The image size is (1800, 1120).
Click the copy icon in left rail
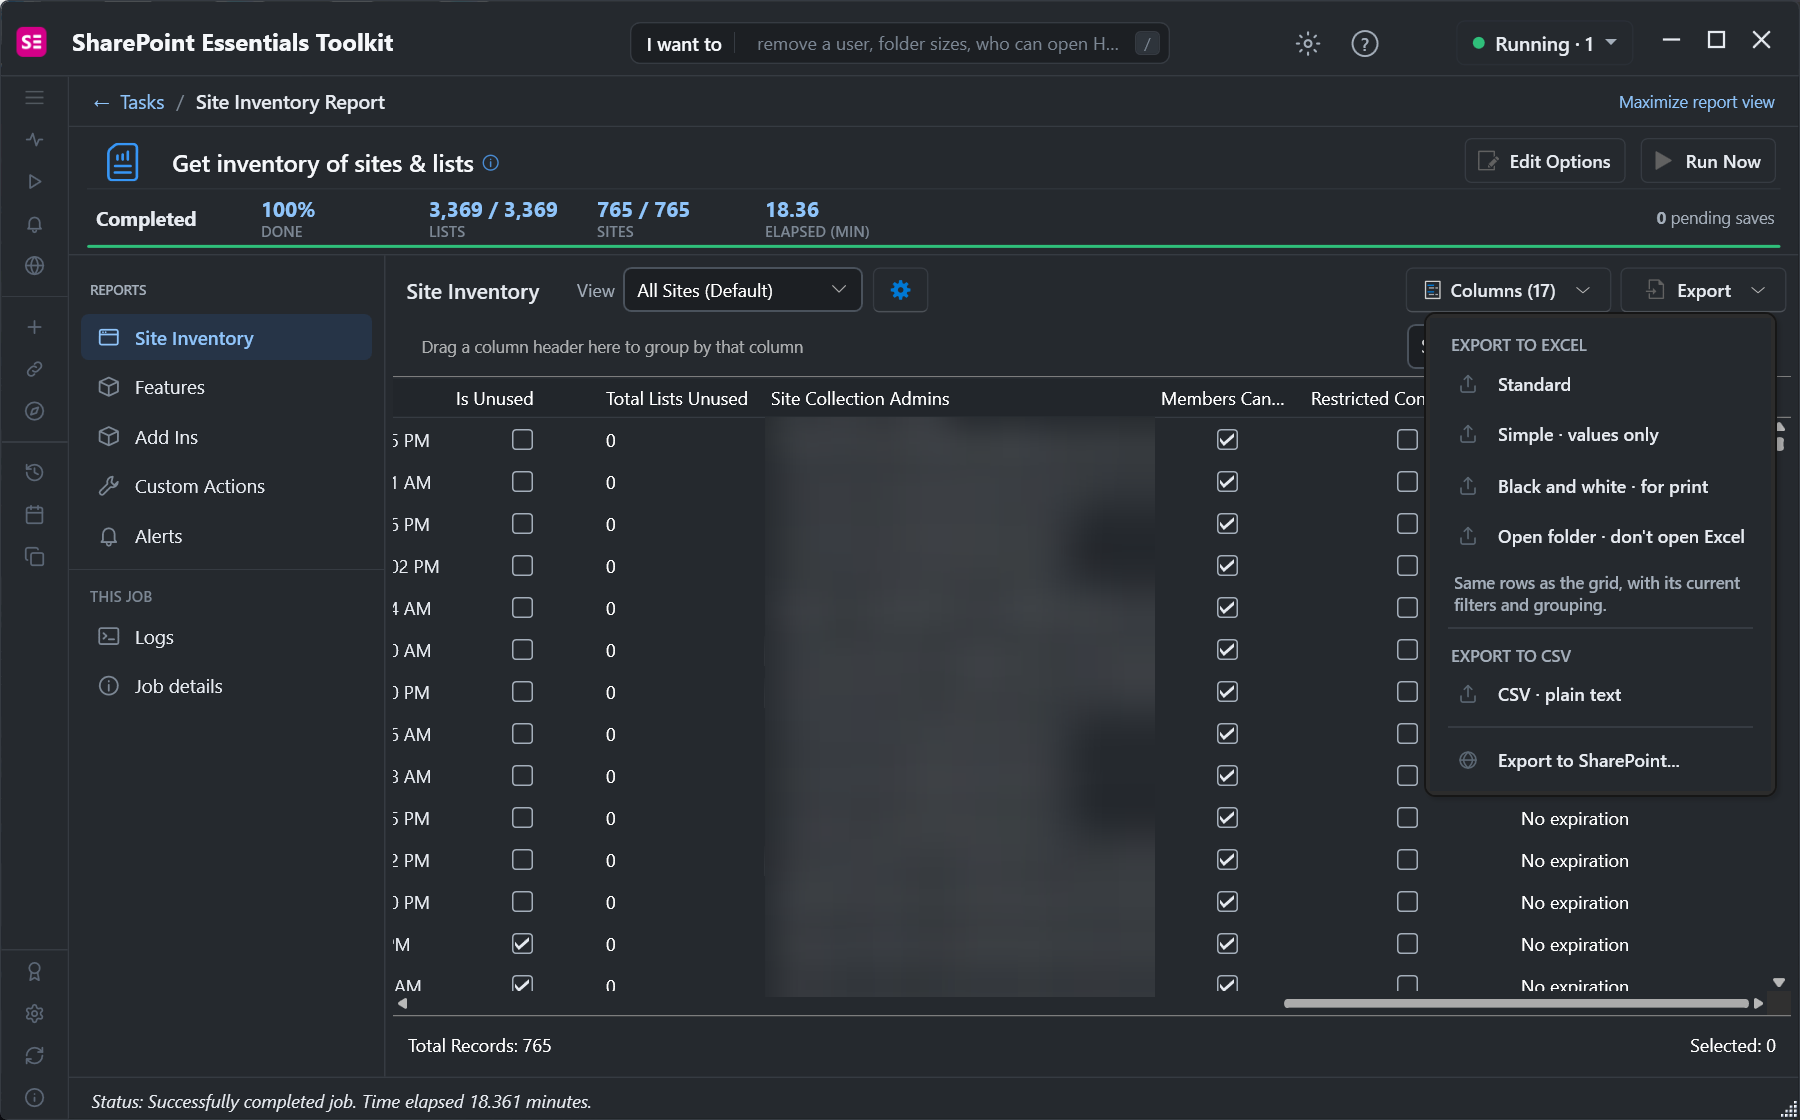pyautogui.click(x=34, y=556)
